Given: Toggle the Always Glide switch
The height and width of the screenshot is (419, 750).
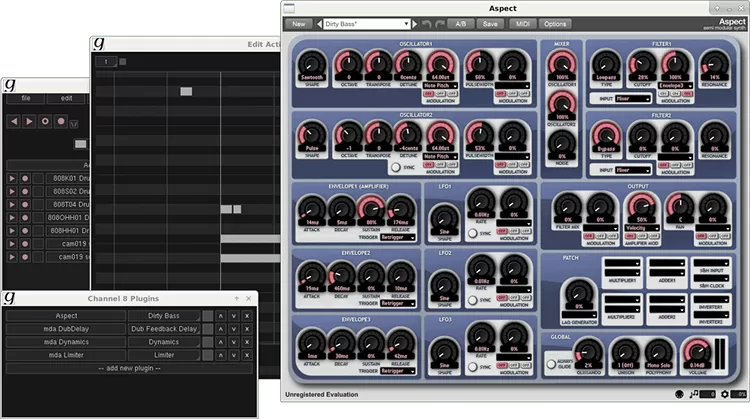Looking at the screenshot, I should (551, 364).
